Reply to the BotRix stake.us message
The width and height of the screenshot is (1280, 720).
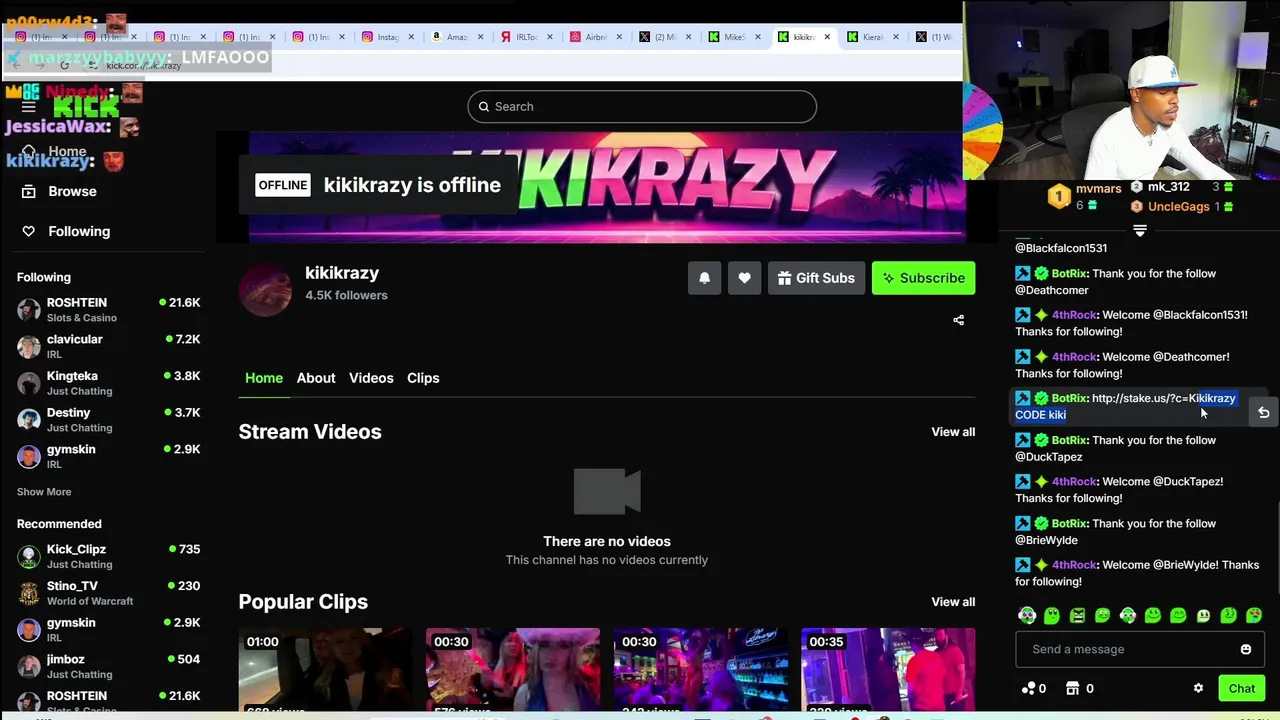(1263, 412)
